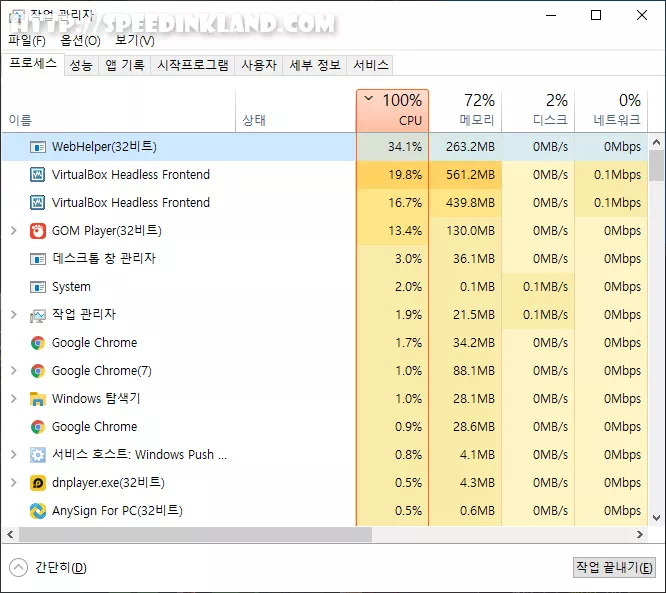Click the second VirtualBox Headless Frontend icon (439.8MB)
The width and height of the screenshot is (666, 593).
point(38,203)
